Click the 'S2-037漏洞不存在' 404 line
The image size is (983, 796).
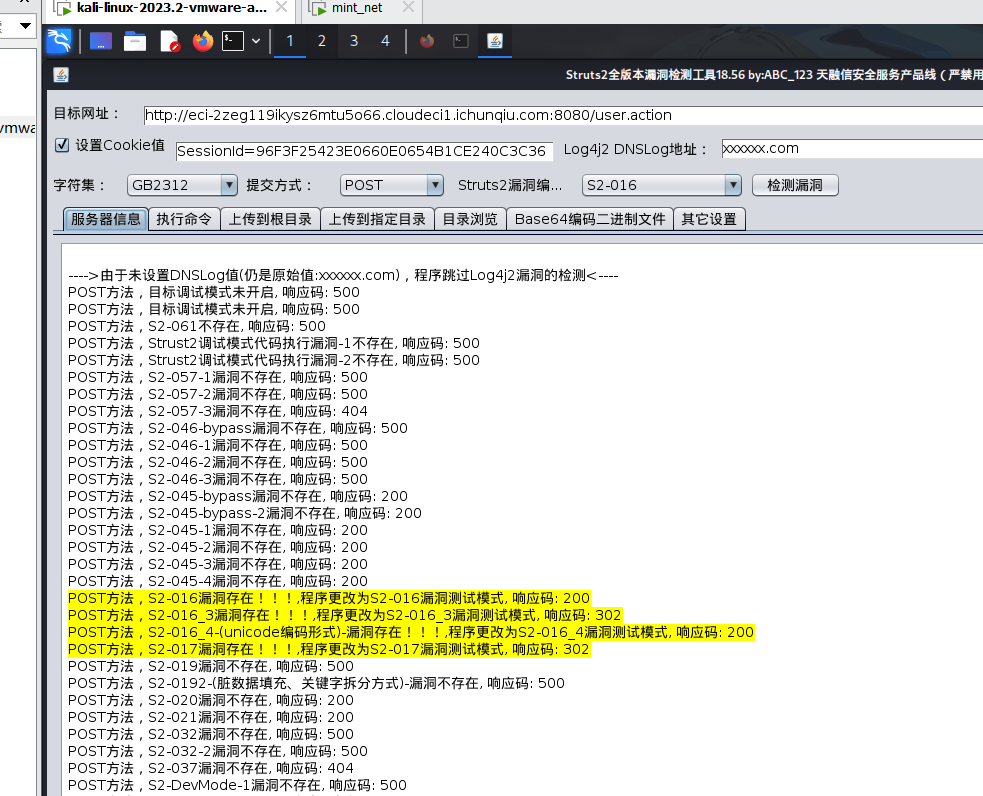click(x=211, y=768)
